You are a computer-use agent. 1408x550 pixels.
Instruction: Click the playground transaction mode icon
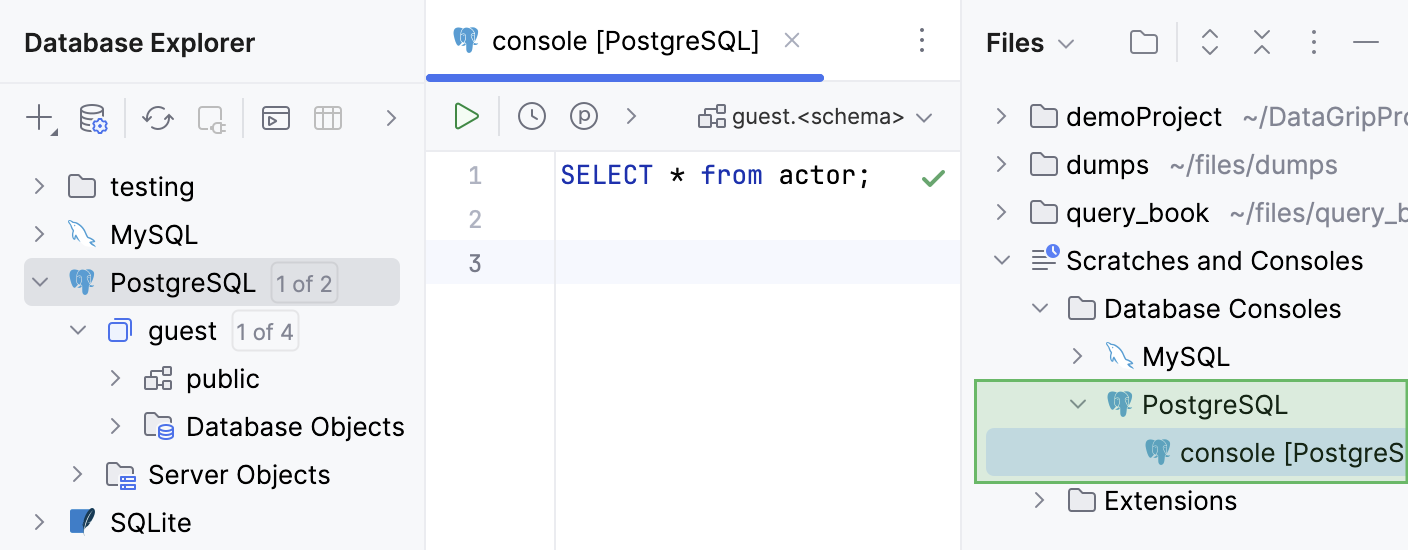584,117
